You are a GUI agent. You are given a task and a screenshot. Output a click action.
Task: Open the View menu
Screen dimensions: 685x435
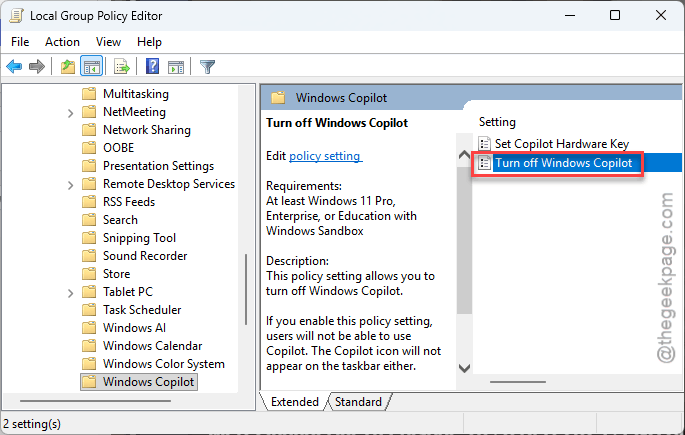point(108,42)
